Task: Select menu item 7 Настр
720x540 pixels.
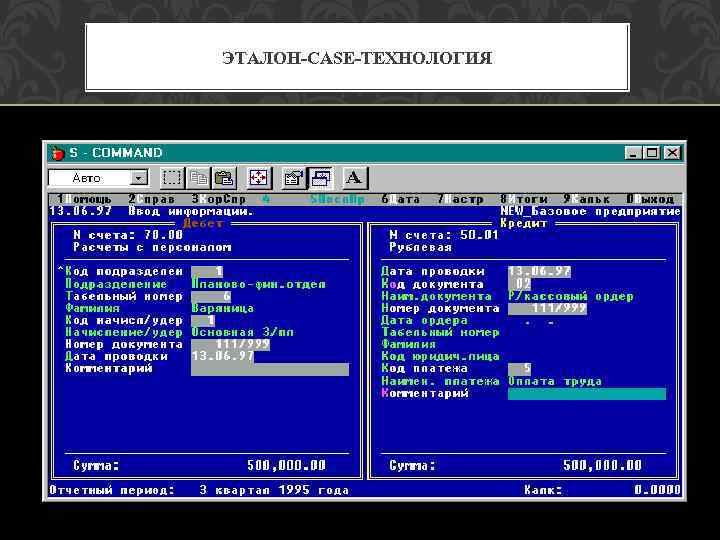Action: coord(460,199)
